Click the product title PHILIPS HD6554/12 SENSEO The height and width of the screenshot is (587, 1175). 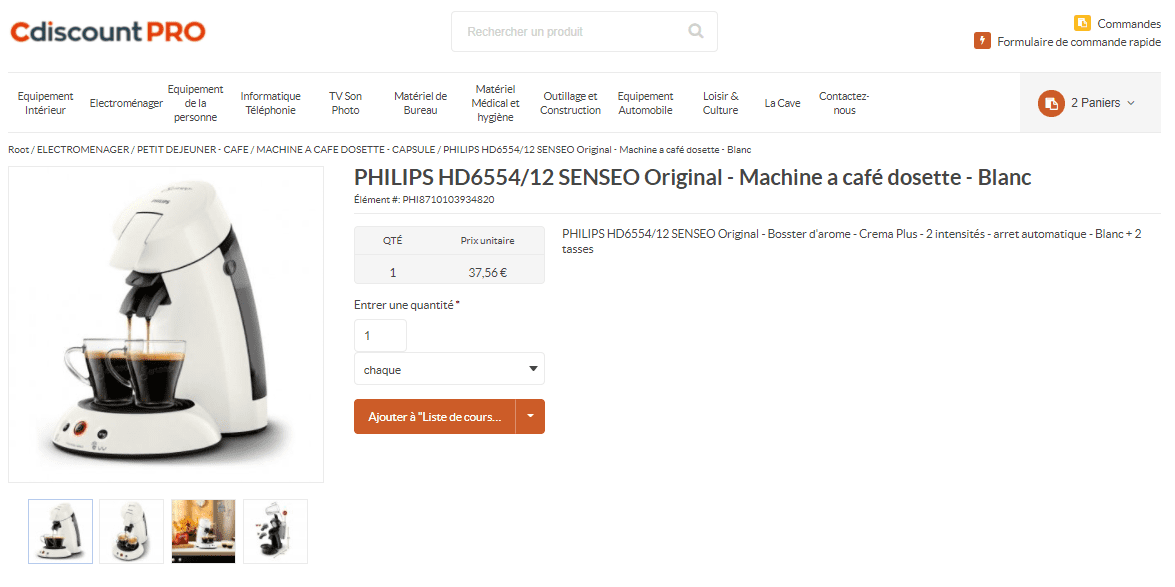[x=693, y=178]
